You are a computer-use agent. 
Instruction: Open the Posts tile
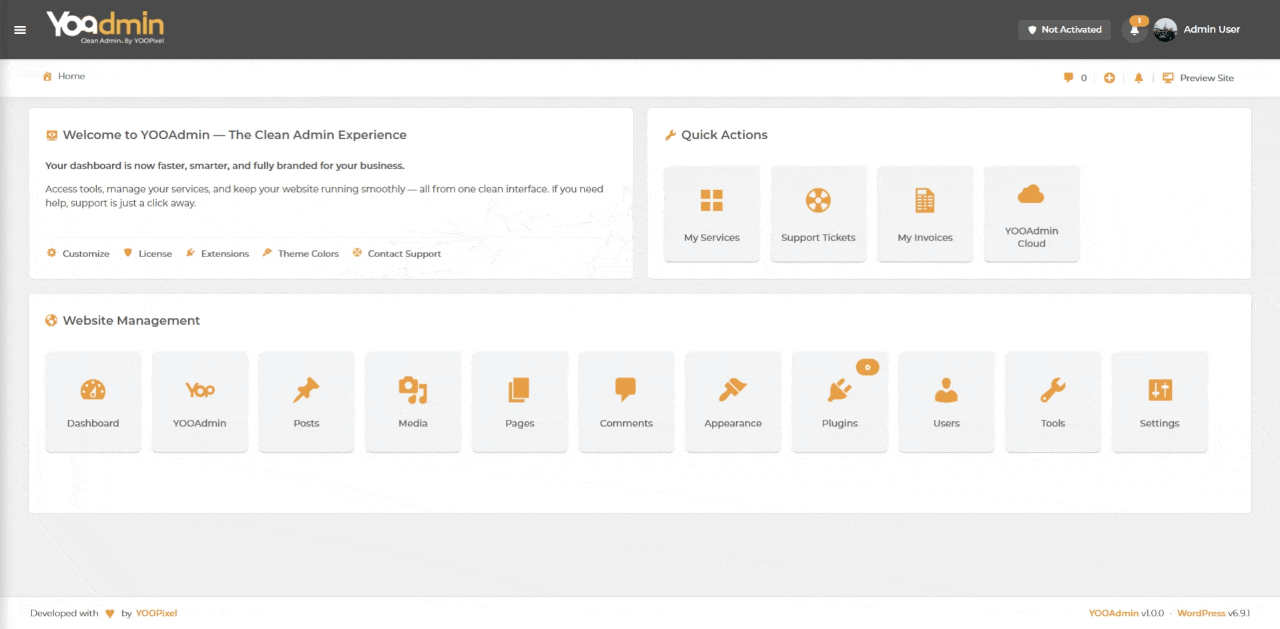(306, 401)
